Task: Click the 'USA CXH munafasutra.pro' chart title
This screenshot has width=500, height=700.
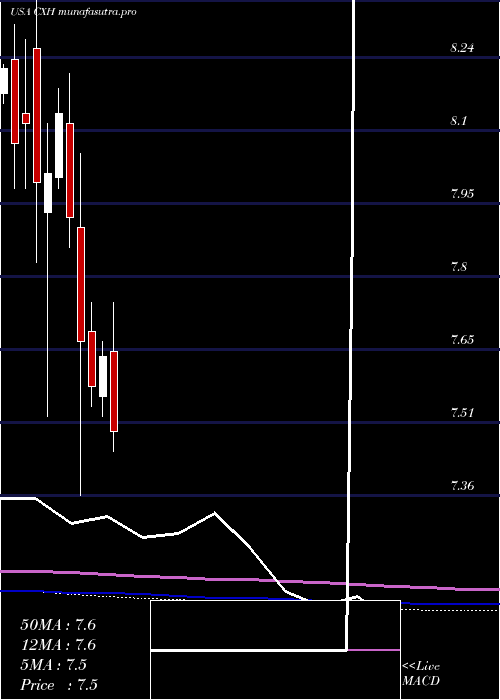Action: [74, 12]
